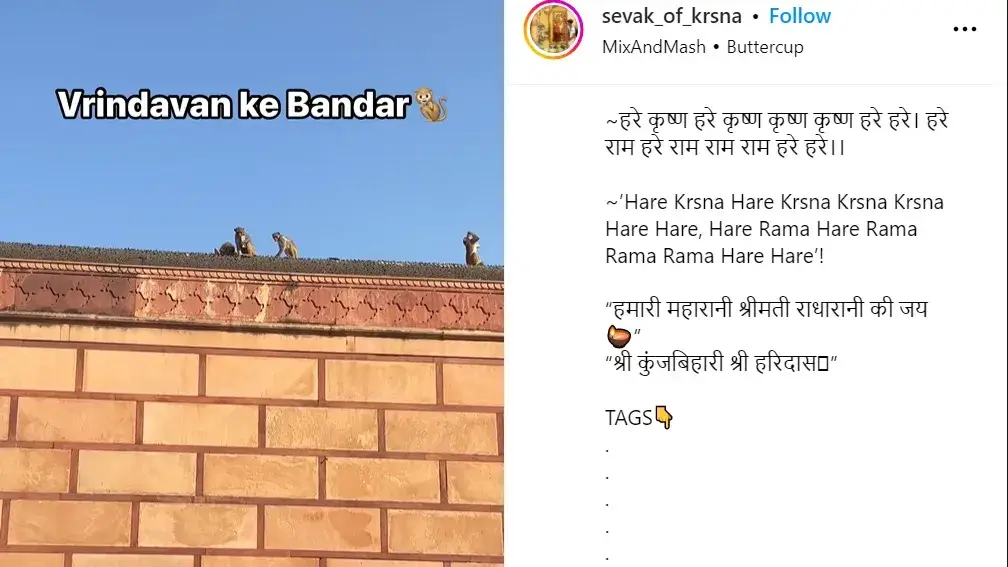Click the Vrindavan ke Bandar overlay title
This screenshot has width=1008, height=567.
click(234, 105)
